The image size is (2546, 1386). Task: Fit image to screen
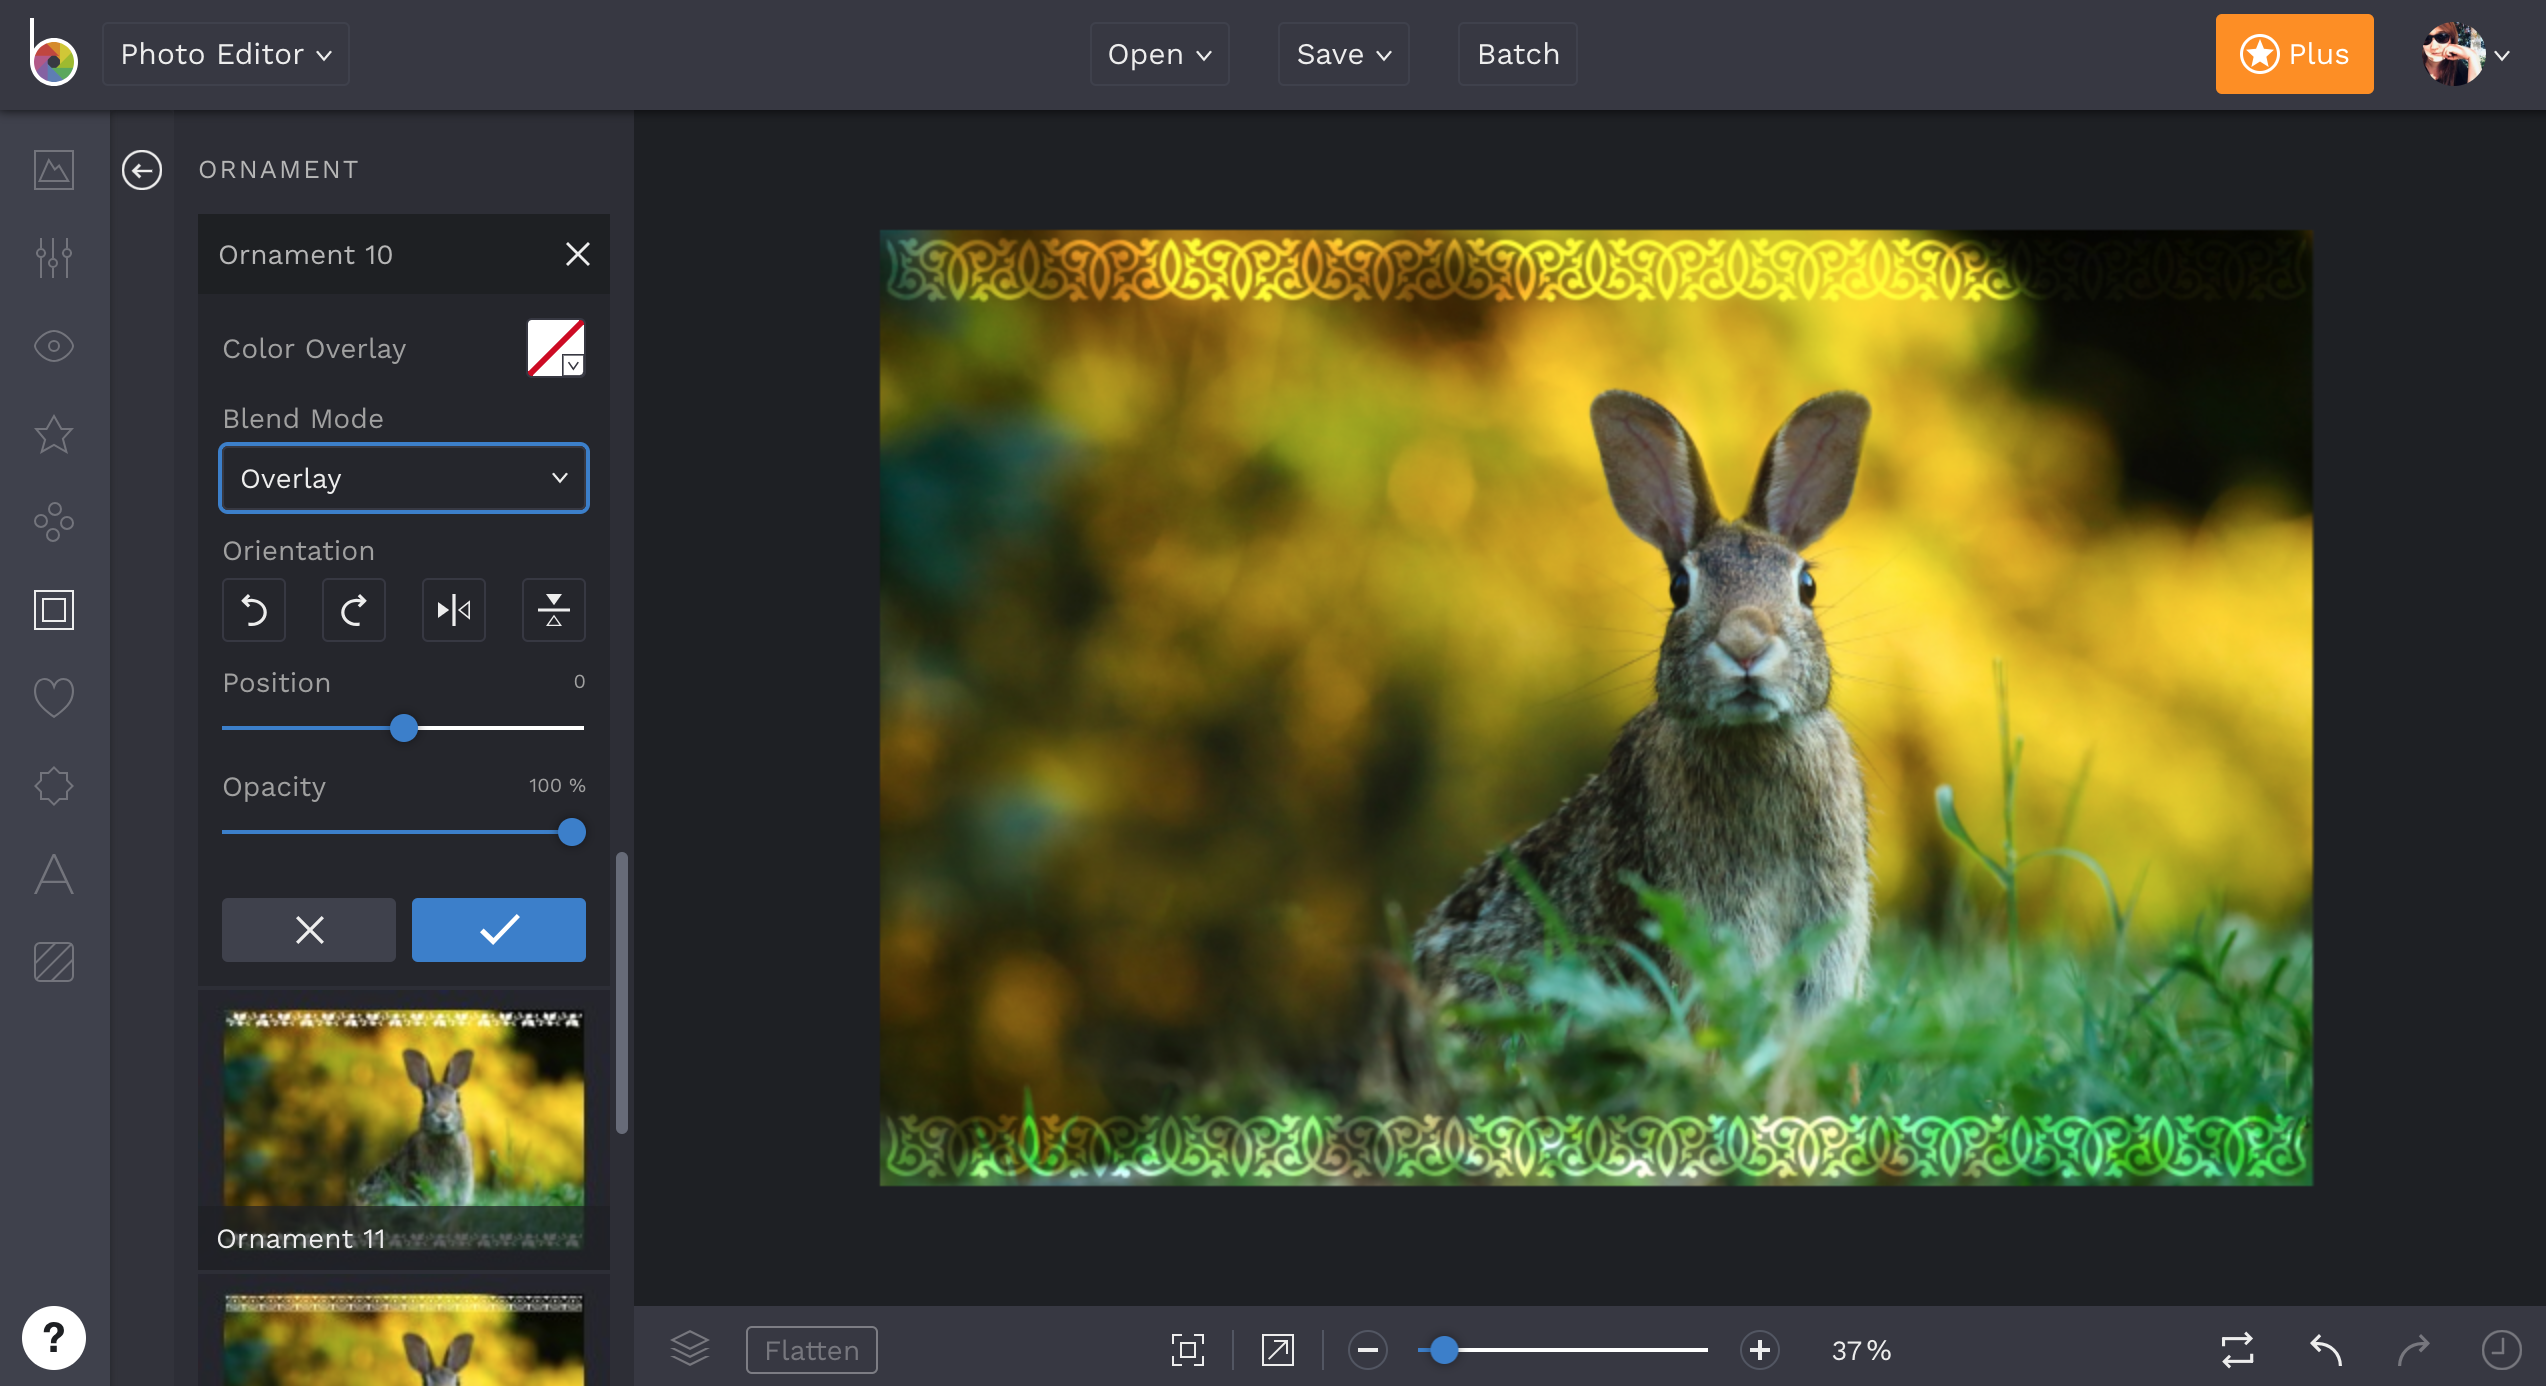[1188, 1350]
